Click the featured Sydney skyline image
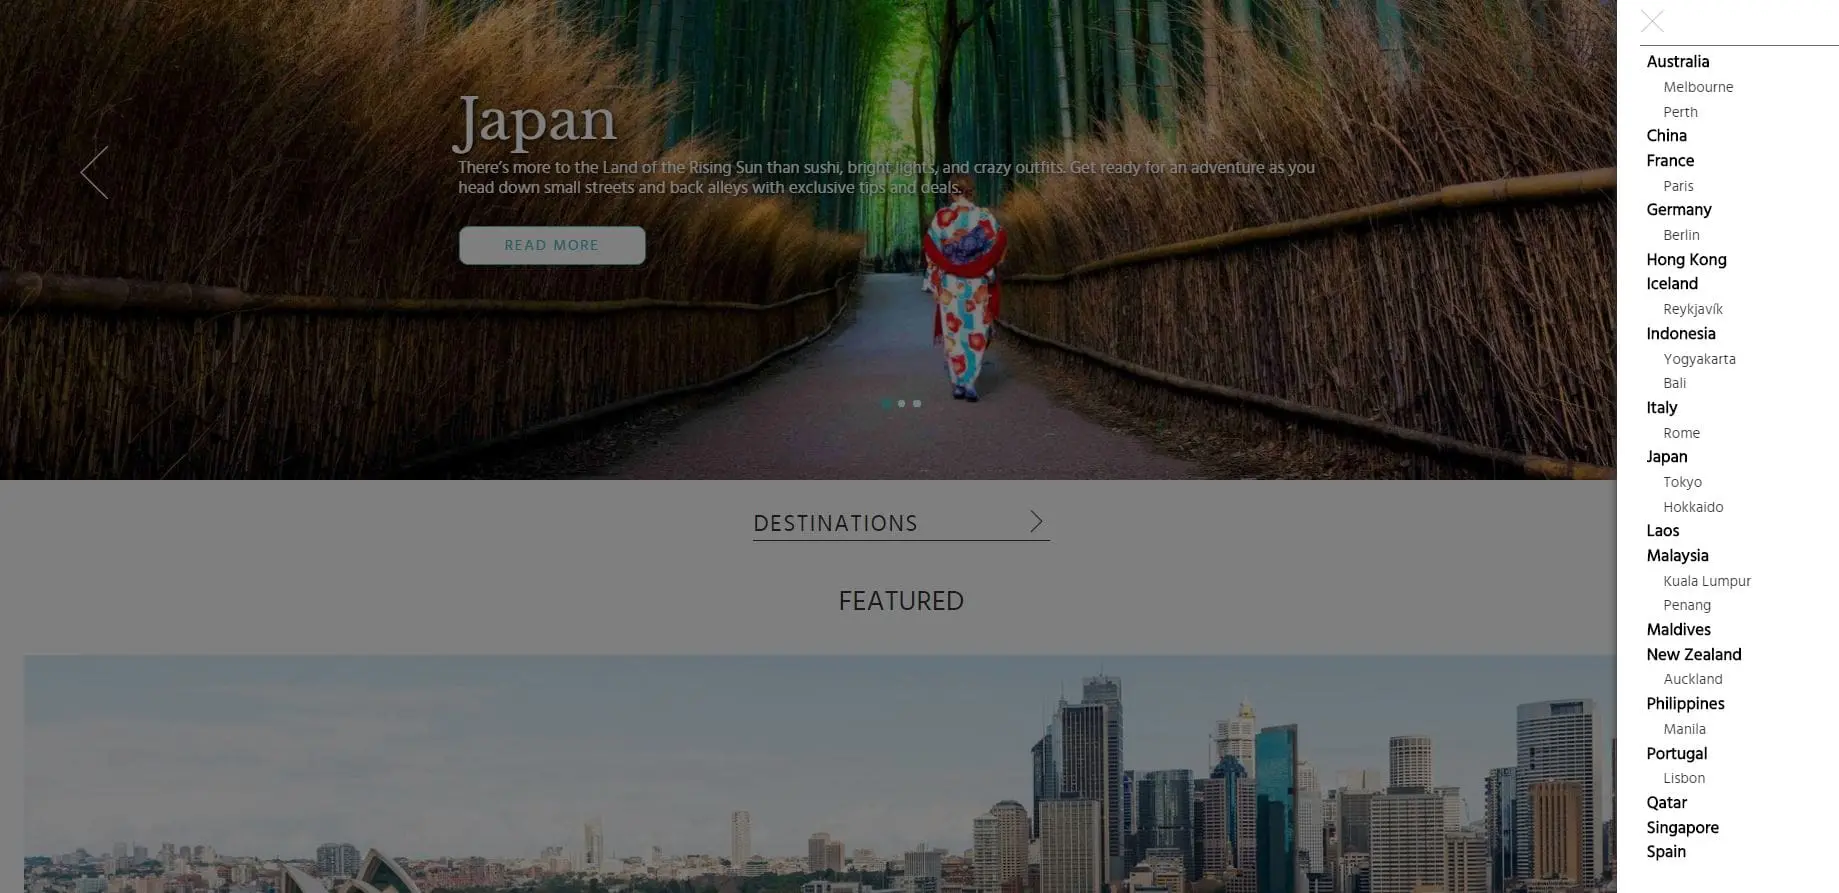 click(820, 774)
